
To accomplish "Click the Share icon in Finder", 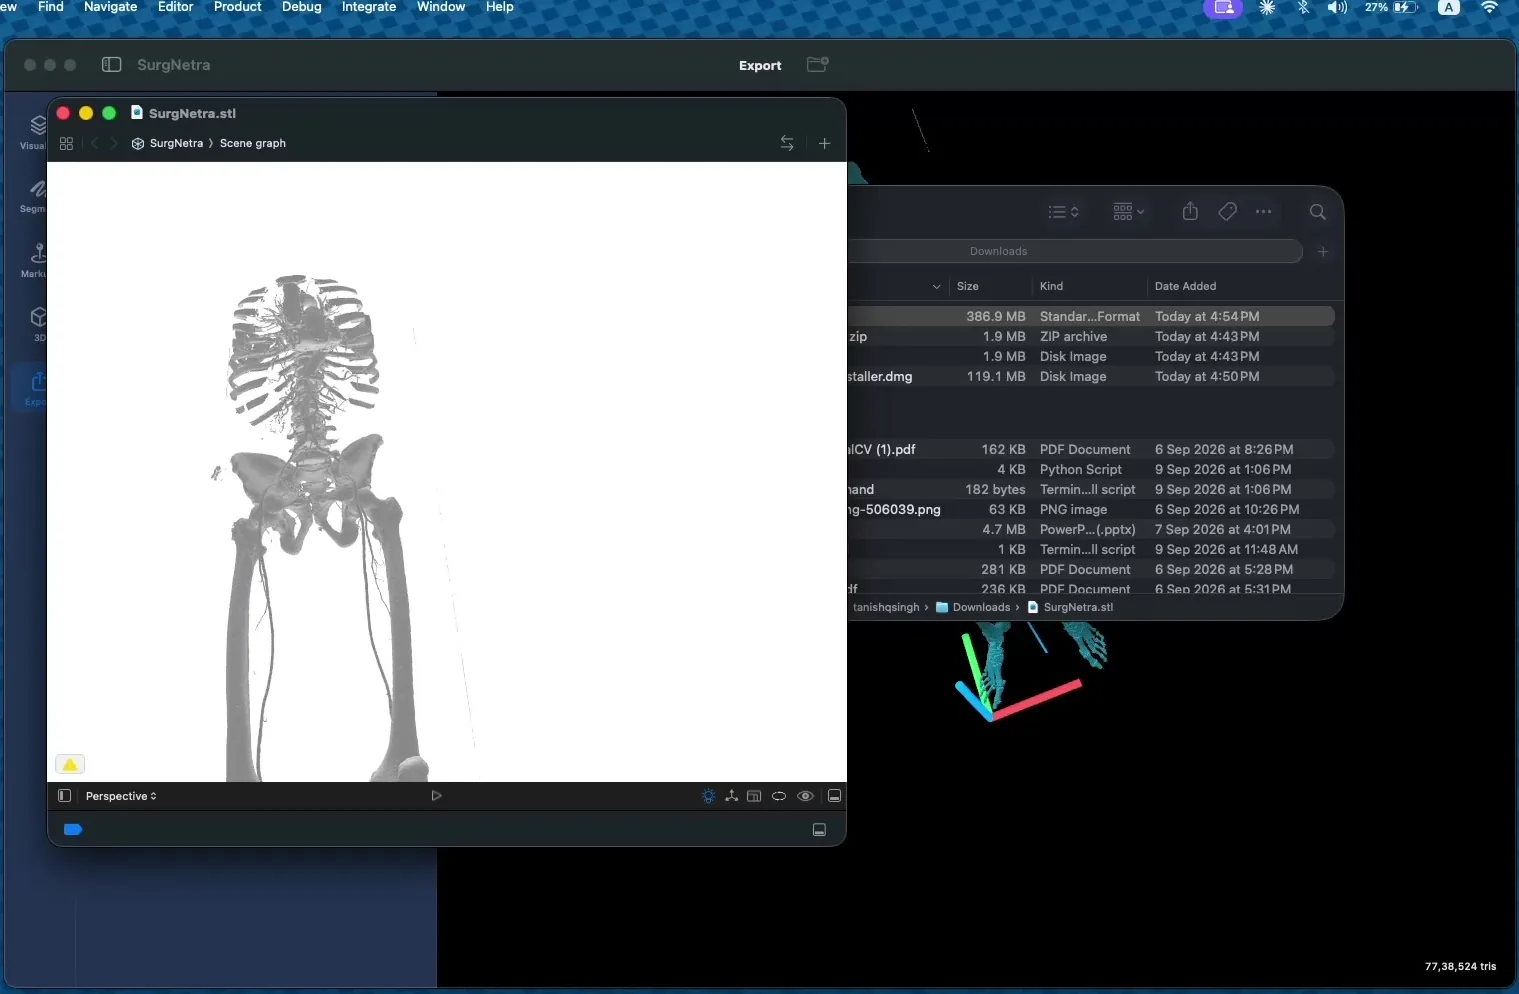I will point(1190,211).
